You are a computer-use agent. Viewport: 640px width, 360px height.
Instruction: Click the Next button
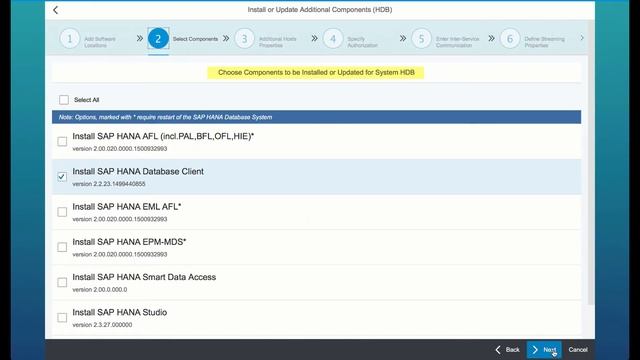pyautogui.click(x=544, y=350)
